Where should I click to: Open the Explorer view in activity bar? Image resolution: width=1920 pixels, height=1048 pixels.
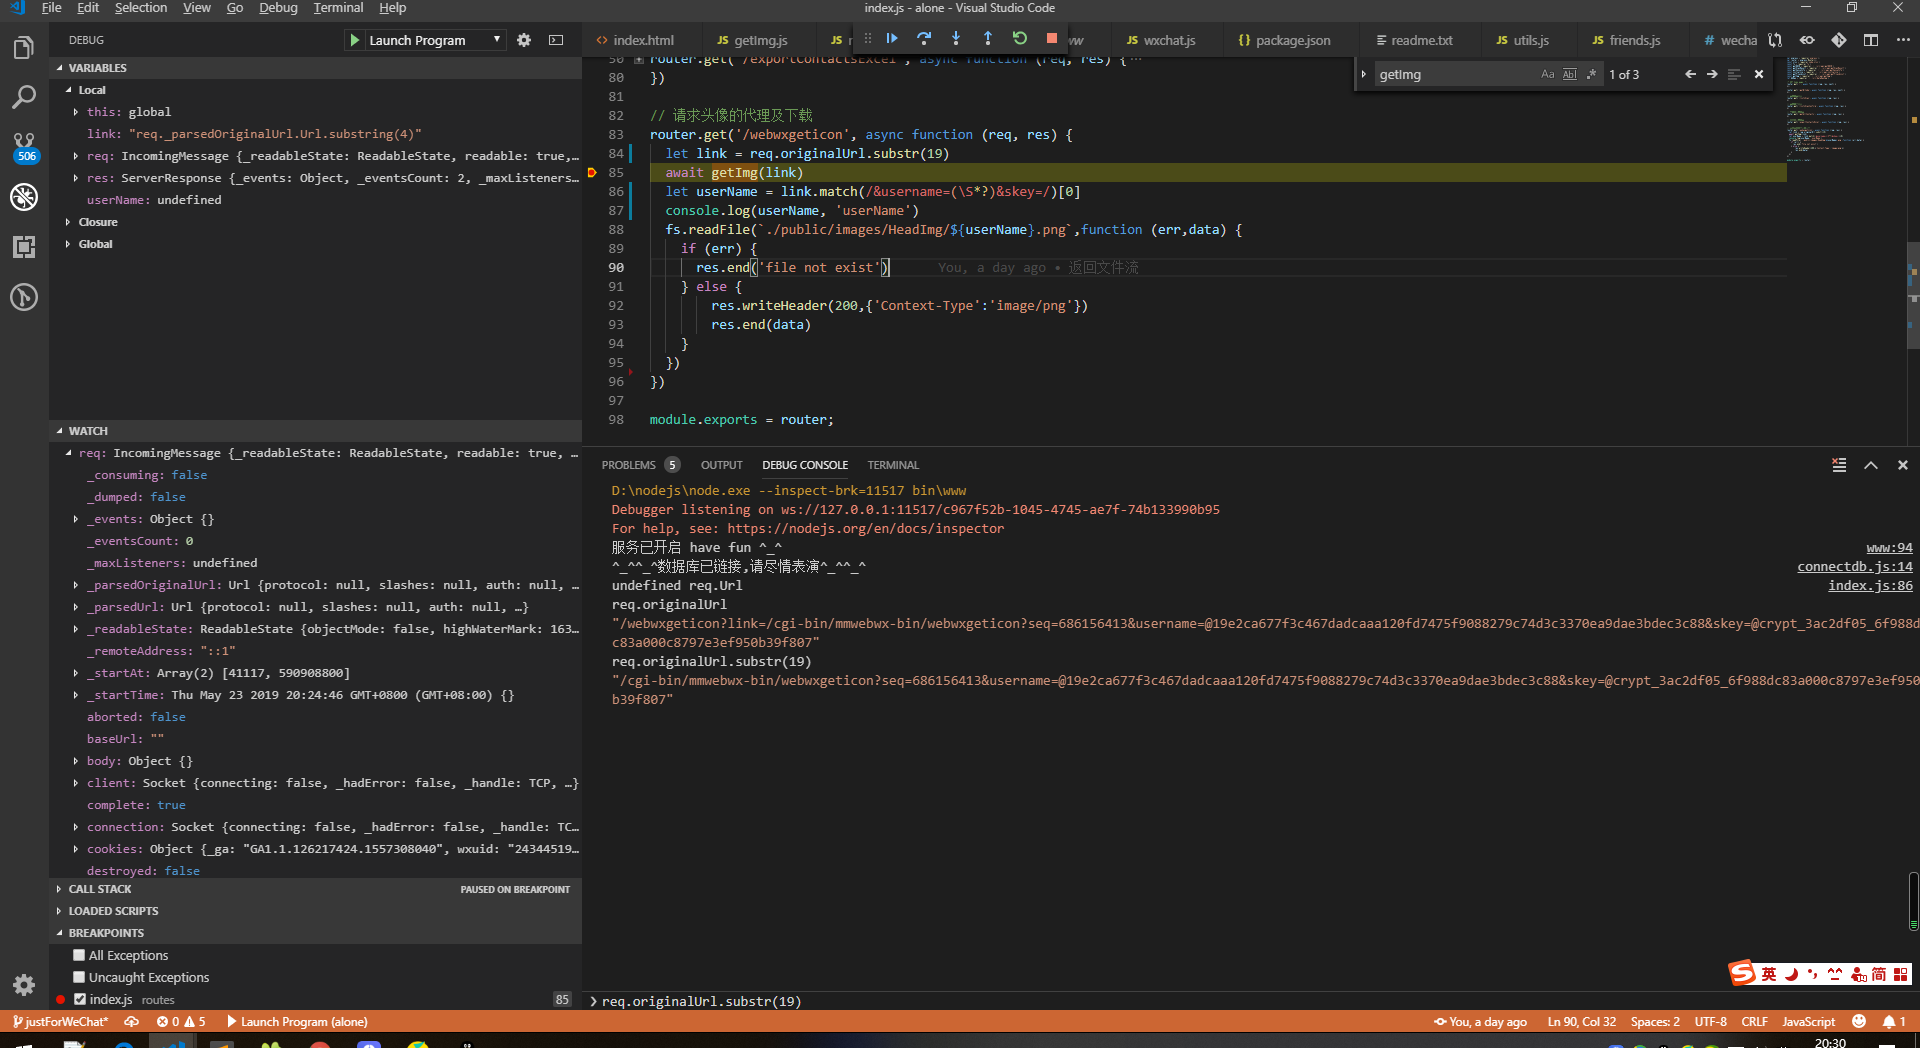[24, 47]
